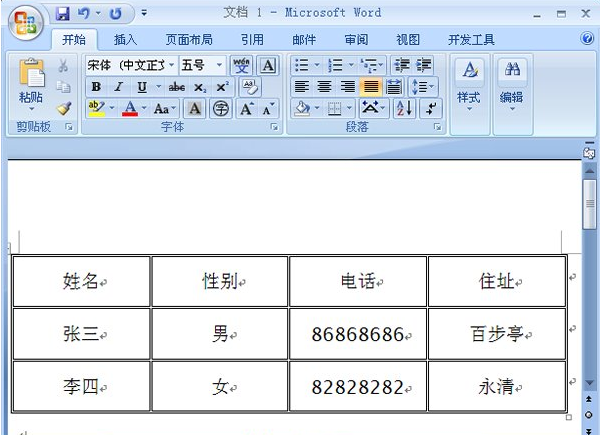Viewport: 600px width, 435px height.
Task: Open the 段落 dialog launcher
Action: click(437, 127)
